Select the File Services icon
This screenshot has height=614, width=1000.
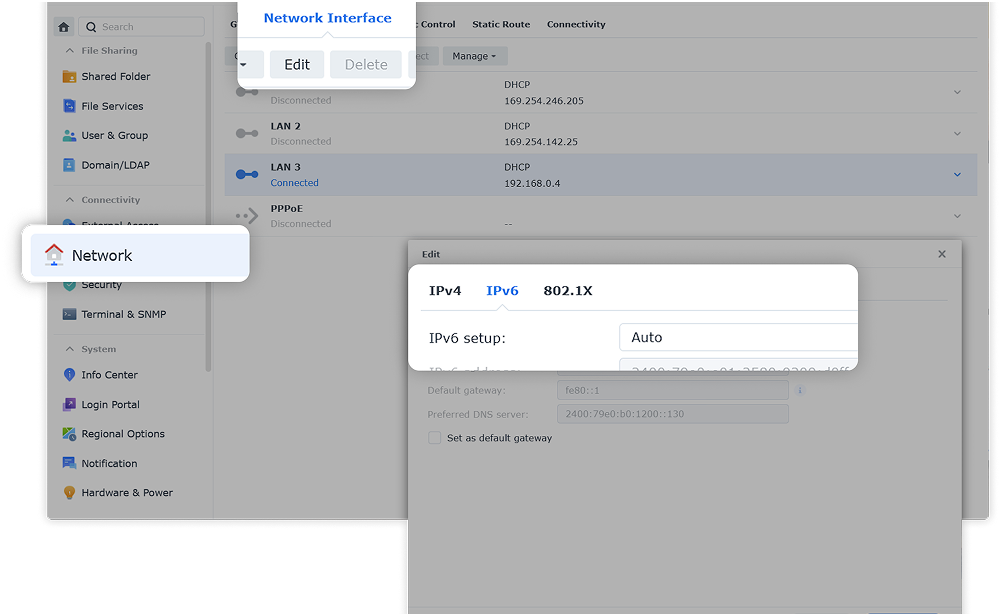[x=69, y=106]
